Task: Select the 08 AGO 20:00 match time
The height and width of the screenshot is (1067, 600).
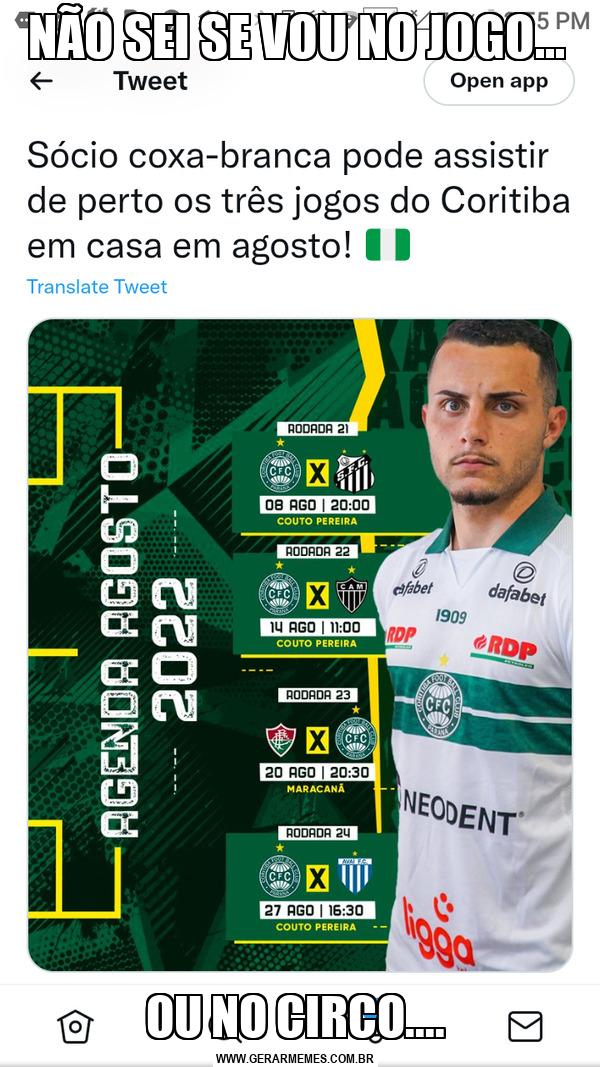Action: point(318,505)
